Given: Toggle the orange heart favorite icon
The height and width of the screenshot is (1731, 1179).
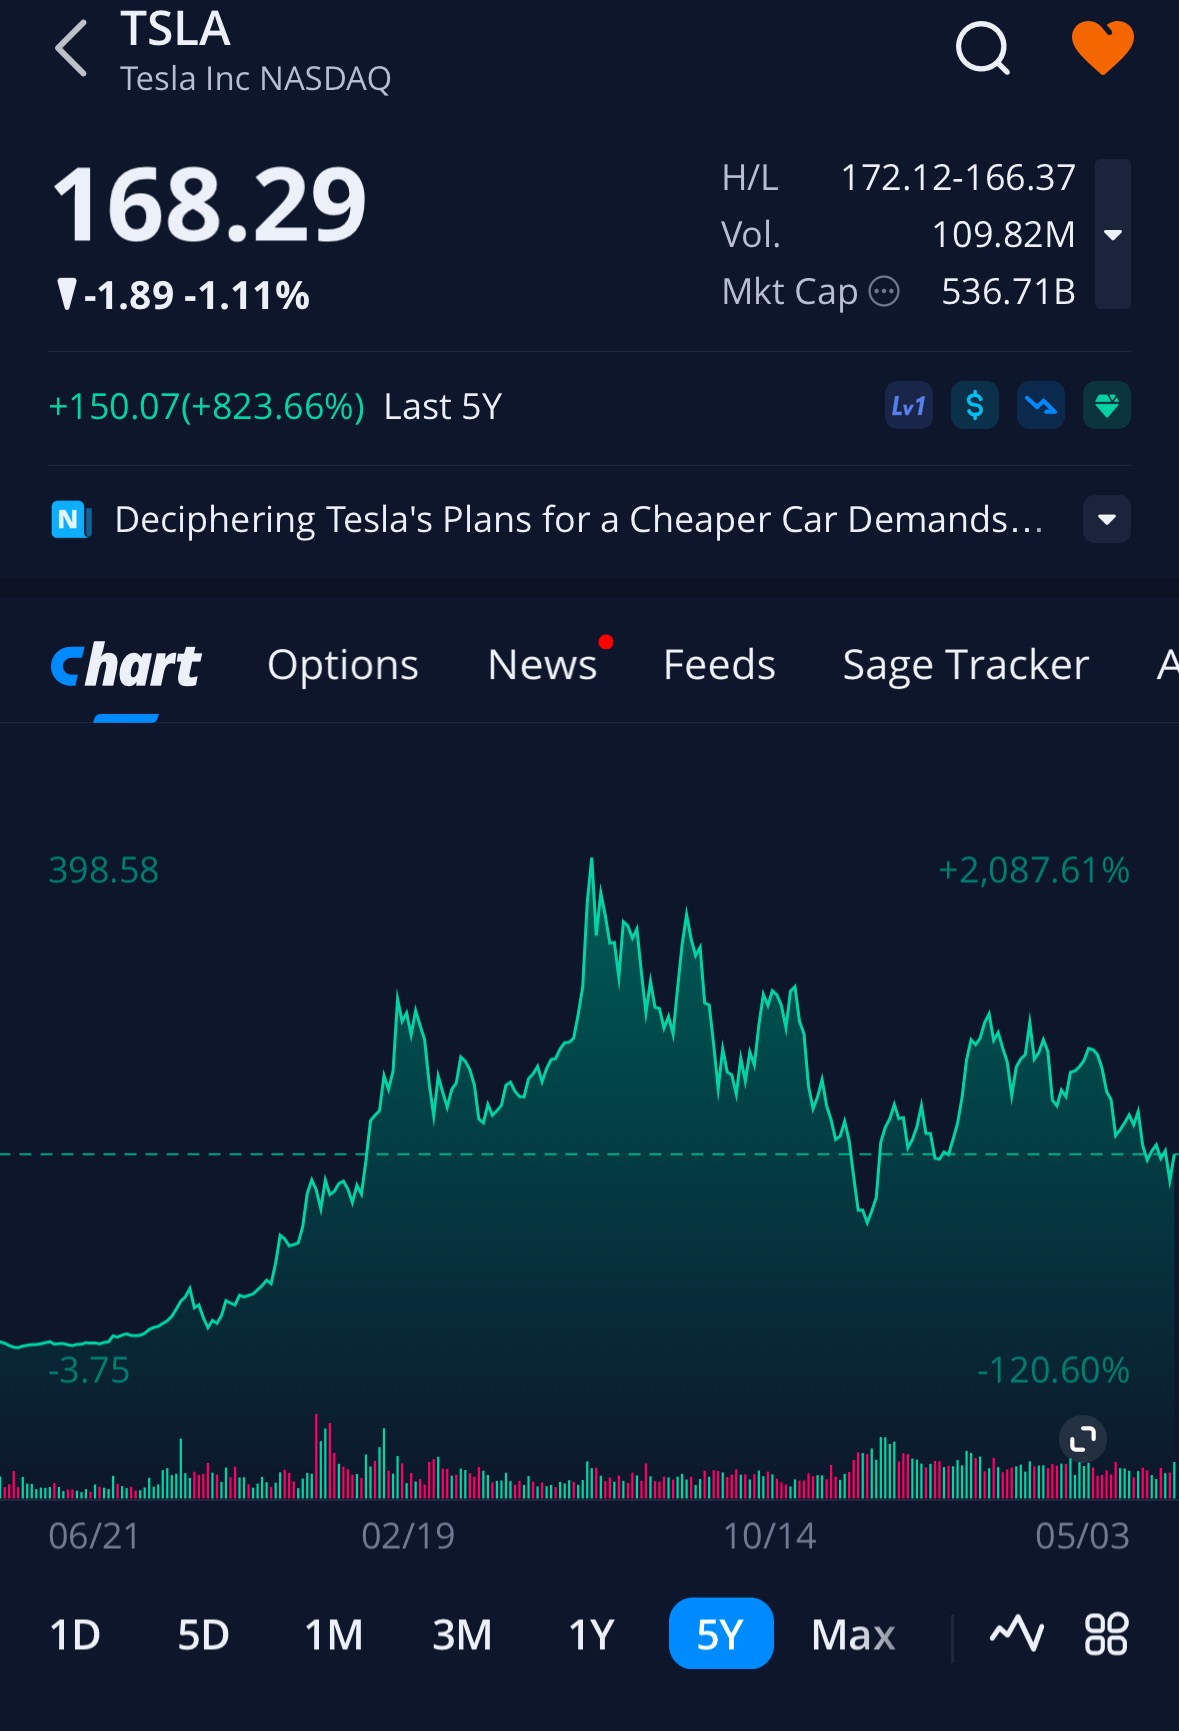Looking at the screenshot, I should [x=1102, y=47].
